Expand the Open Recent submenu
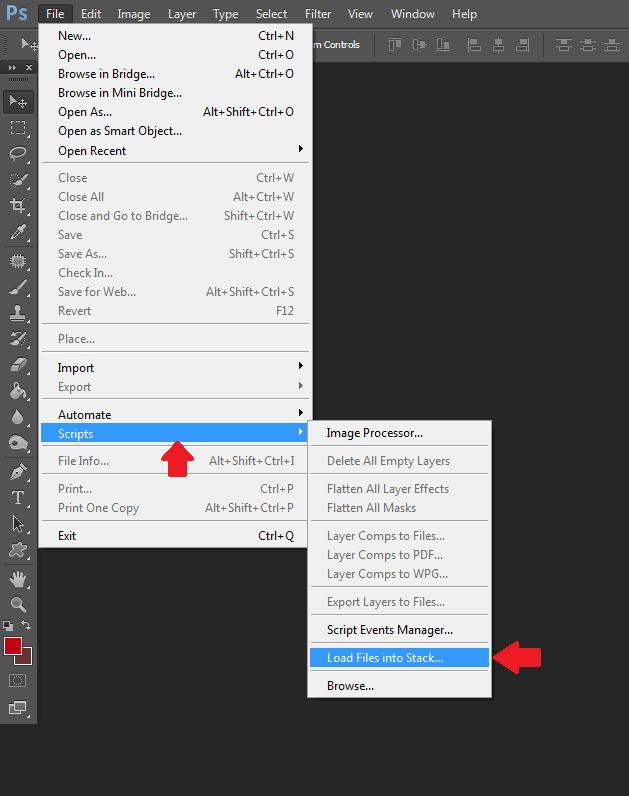This screenshot has width=629, height=796. (175, 151)
